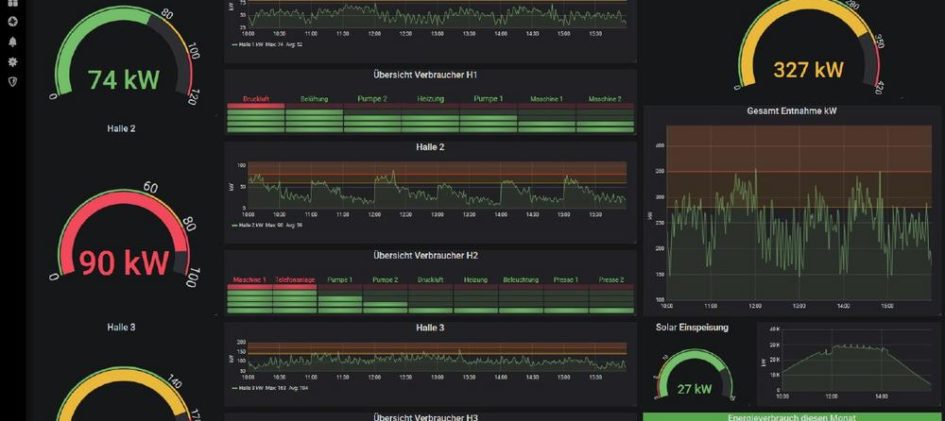This screenshot has height=421, width=945.
Task: Select the Presse 2 bar gauge column
Action: 612,295
